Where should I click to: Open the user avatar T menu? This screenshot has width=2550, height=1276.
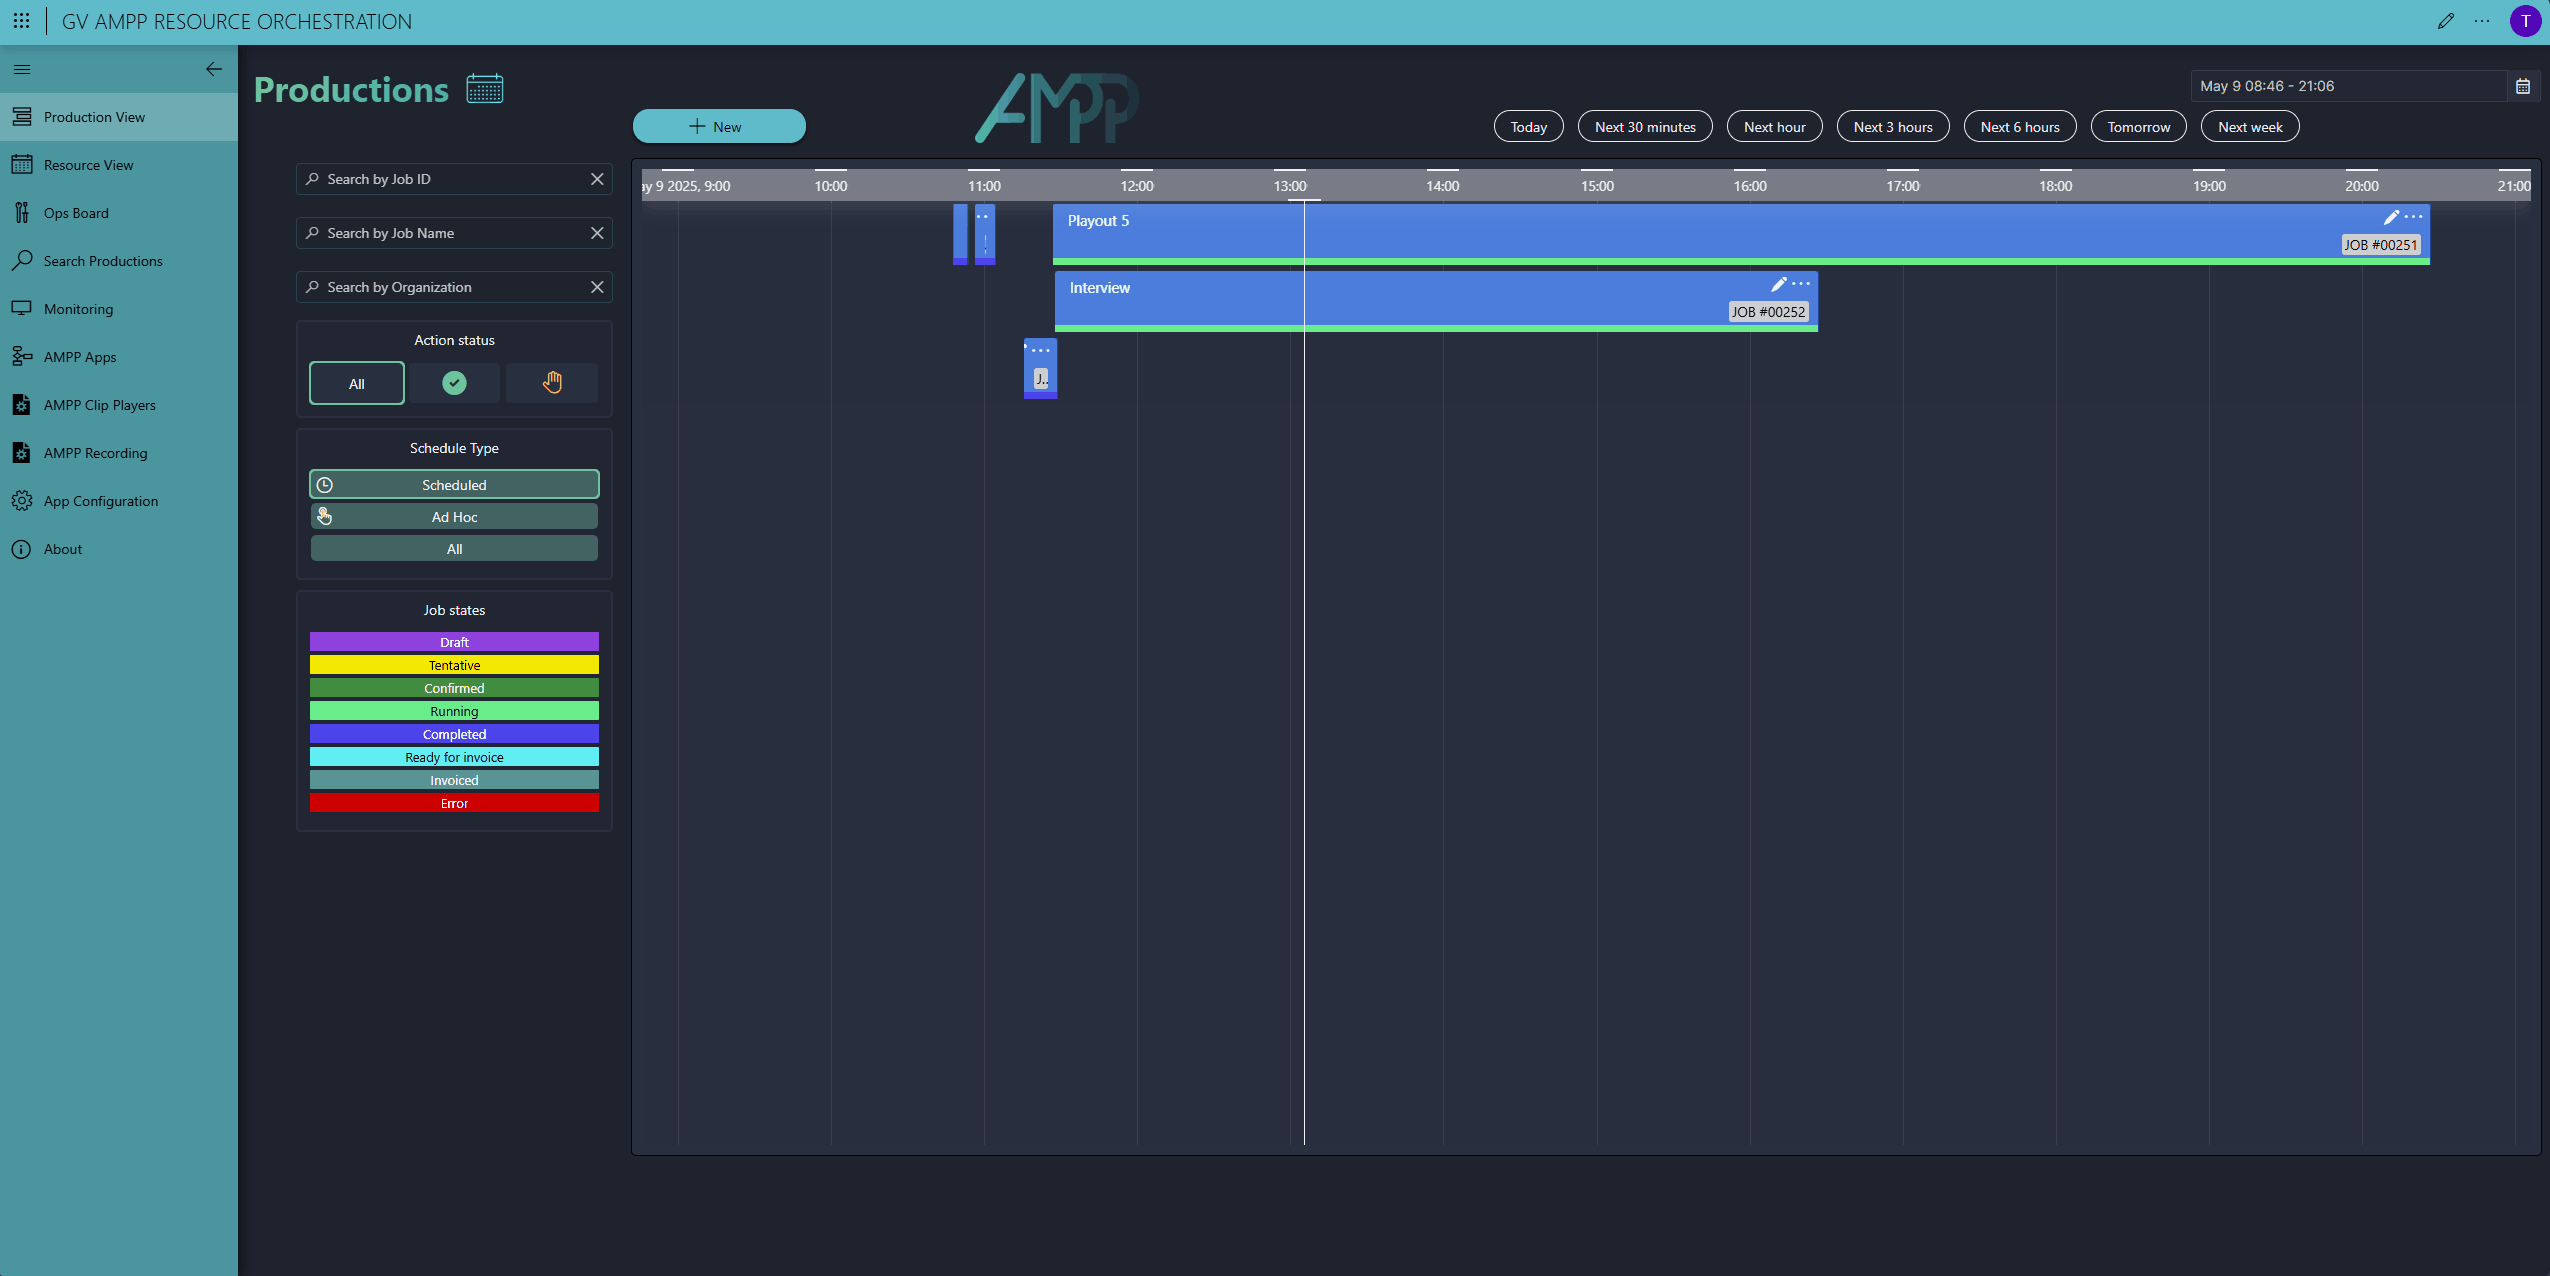point(2526,21)
